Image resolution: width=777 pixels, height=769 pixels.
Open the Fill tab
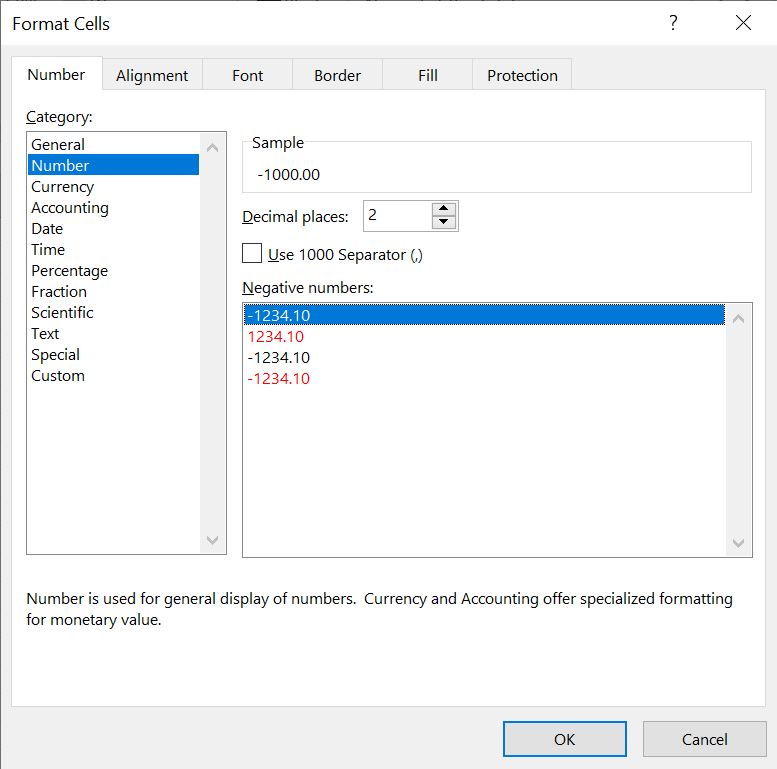[x=428, y=75]
